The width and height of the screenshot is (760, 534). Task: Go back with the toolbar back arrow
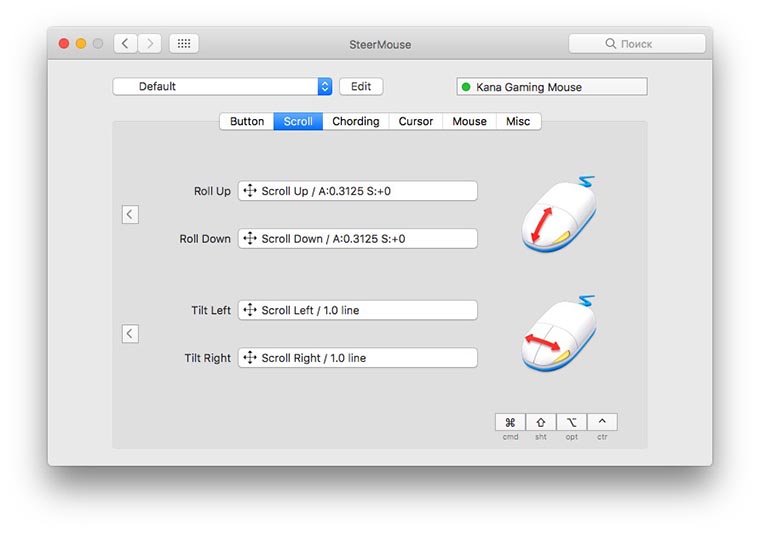tap(126, 44)
